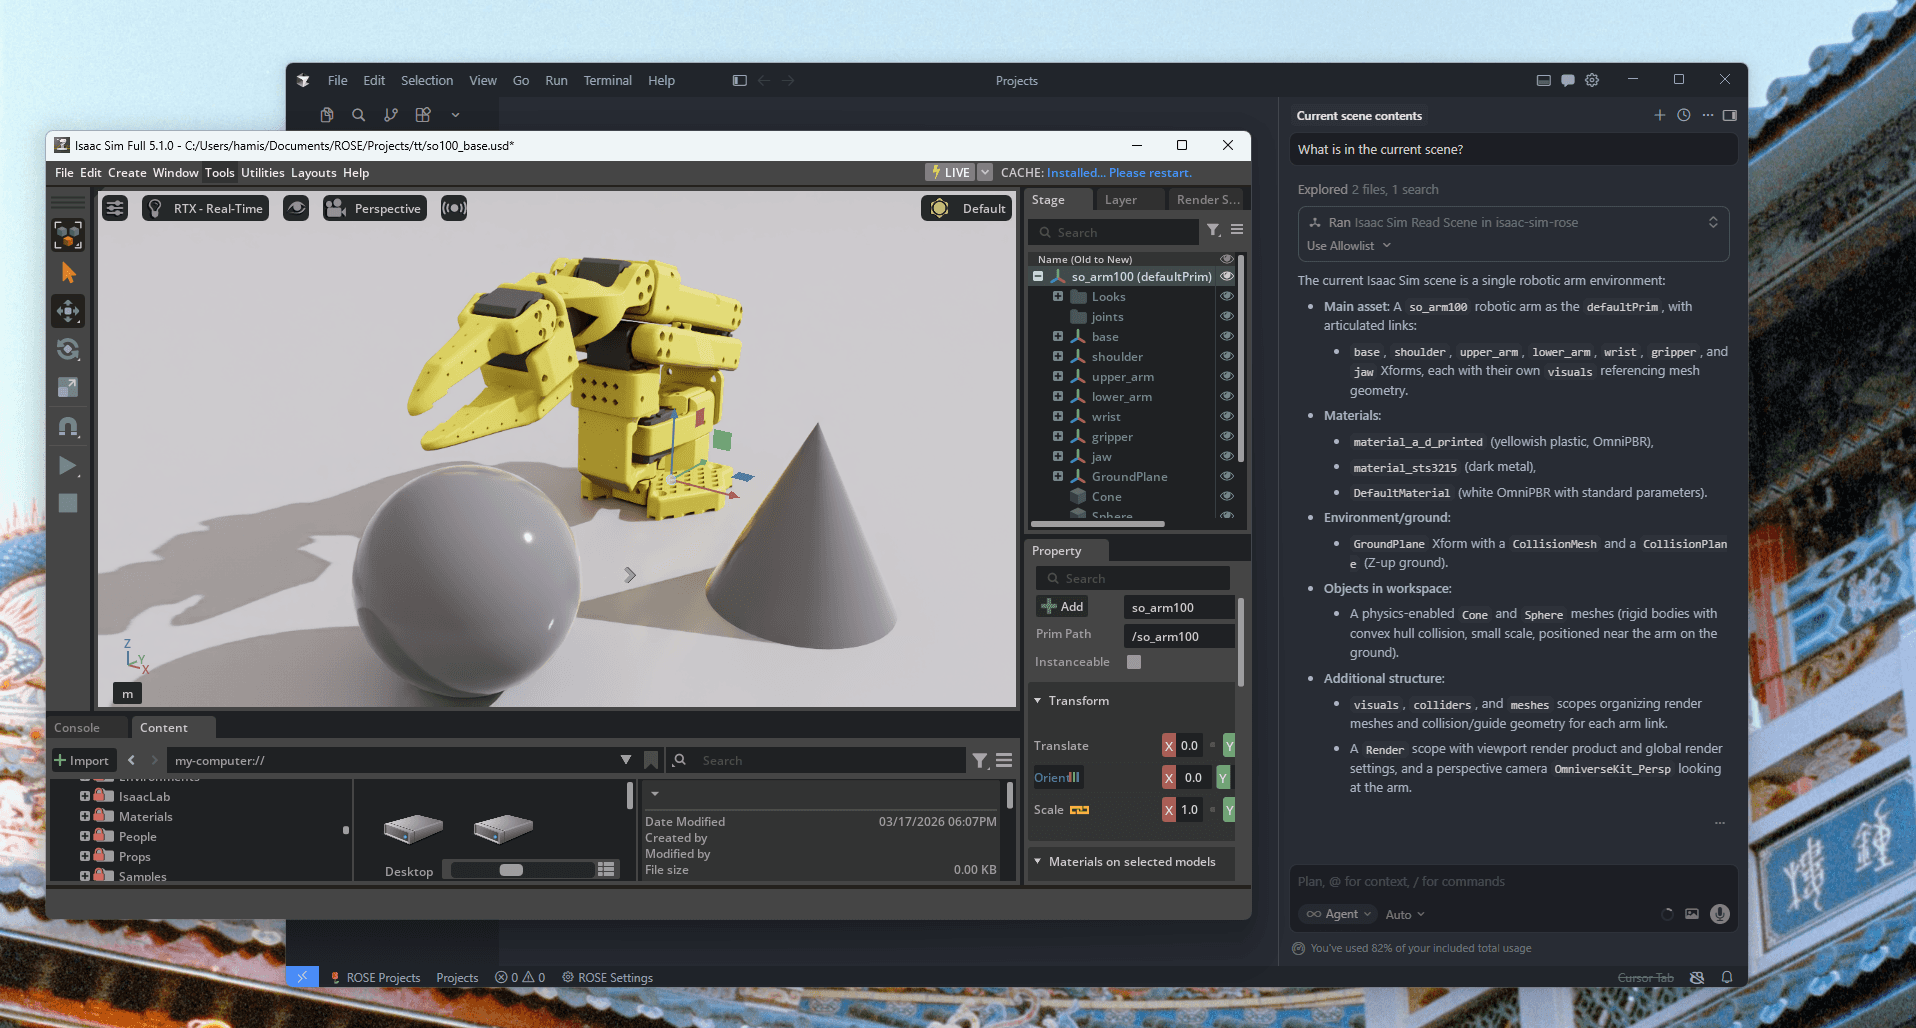Open the Create menu in Isaac Sim
Image resolution: width=1916 pixels, height=1028 pixels.
click(127, 173)
